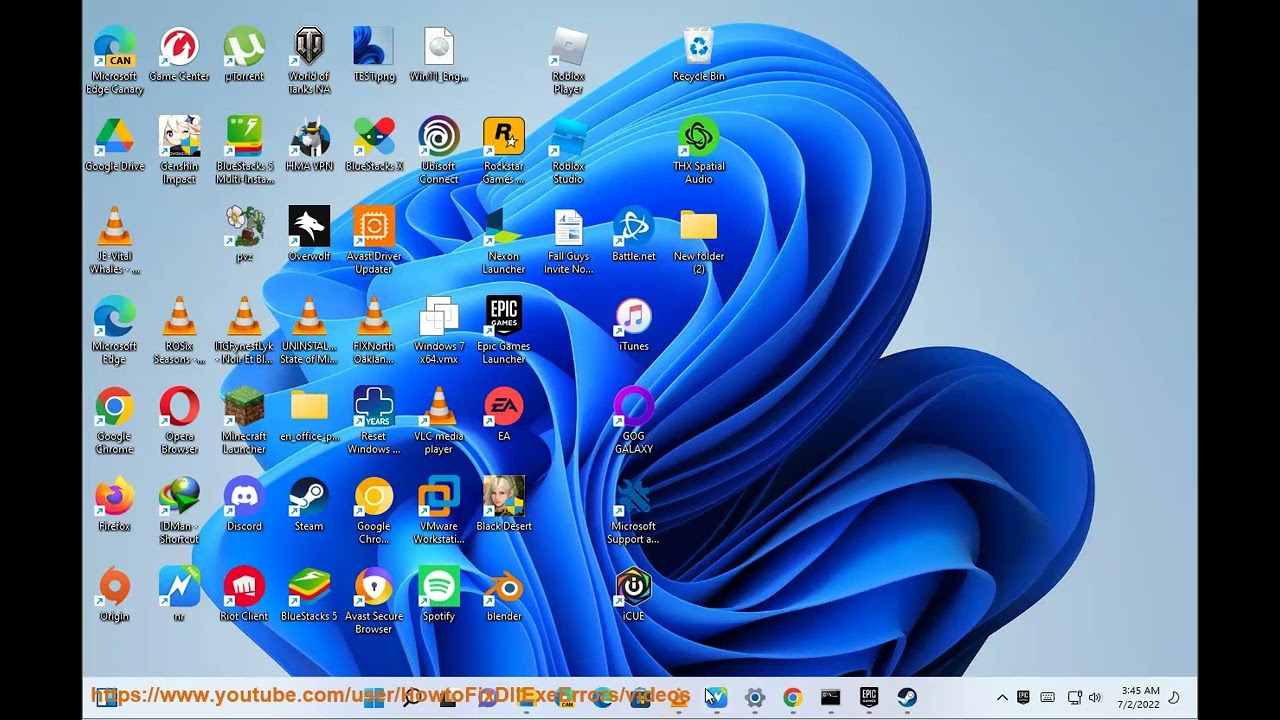Select the Riot Client desktop icon
Viewport: 1280px width, 720px height.
coord(244,595)
